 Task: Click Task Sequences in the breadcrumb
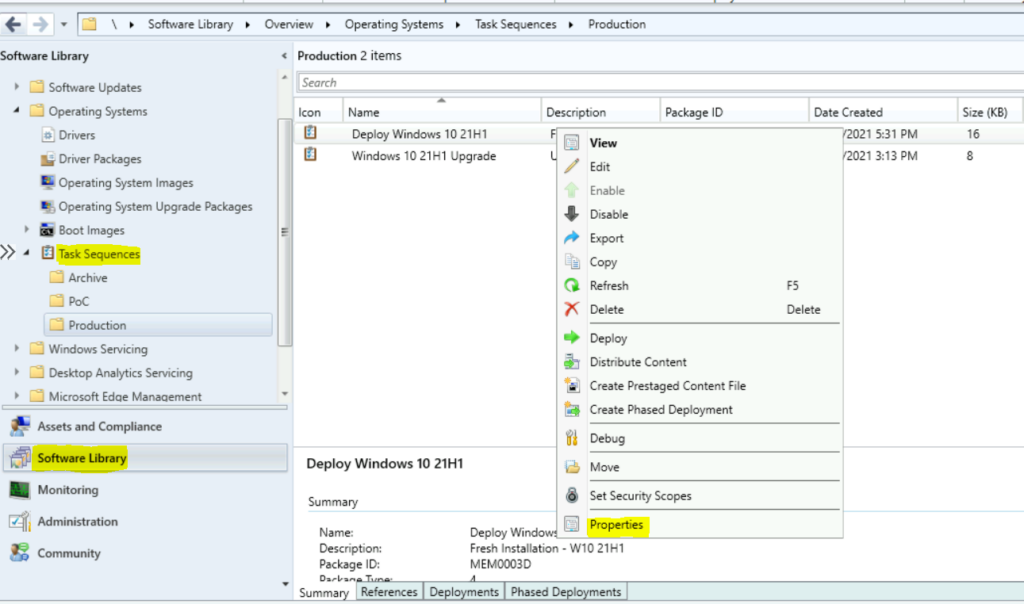[515, 24]
